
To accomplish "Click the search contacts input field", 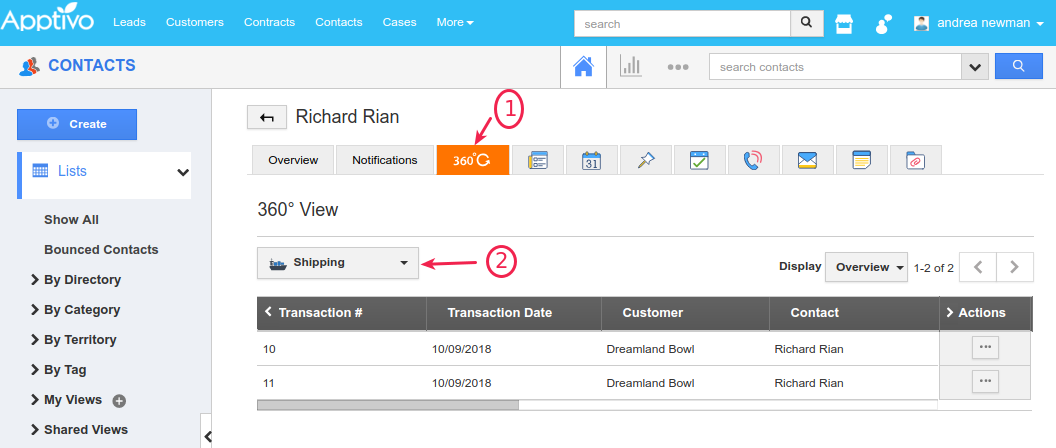I will pos(835,67).
